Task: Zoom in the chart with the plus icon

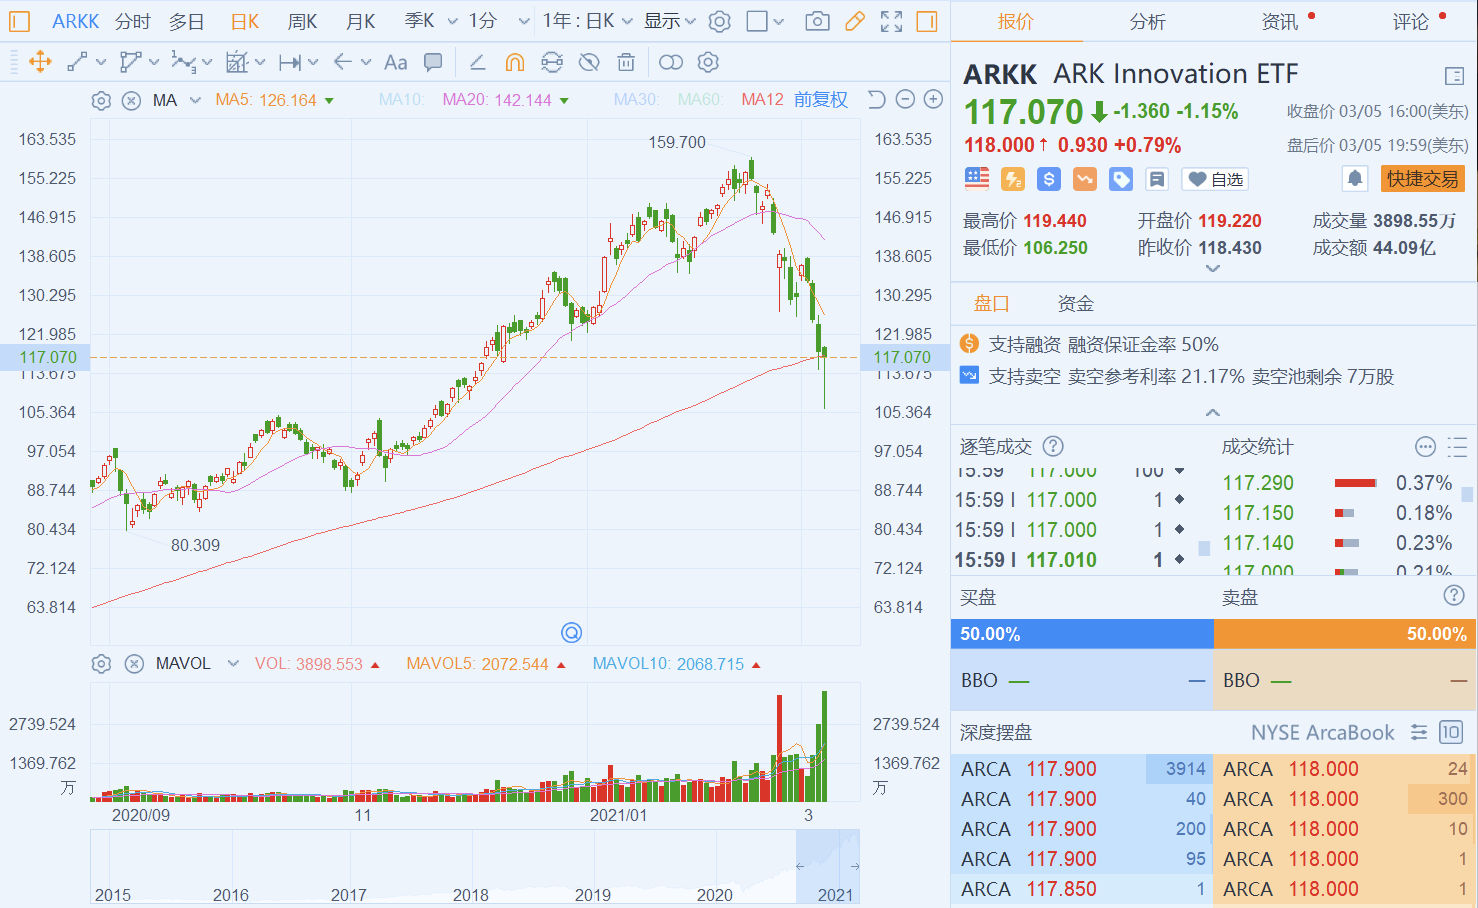Action: point(933,99)
